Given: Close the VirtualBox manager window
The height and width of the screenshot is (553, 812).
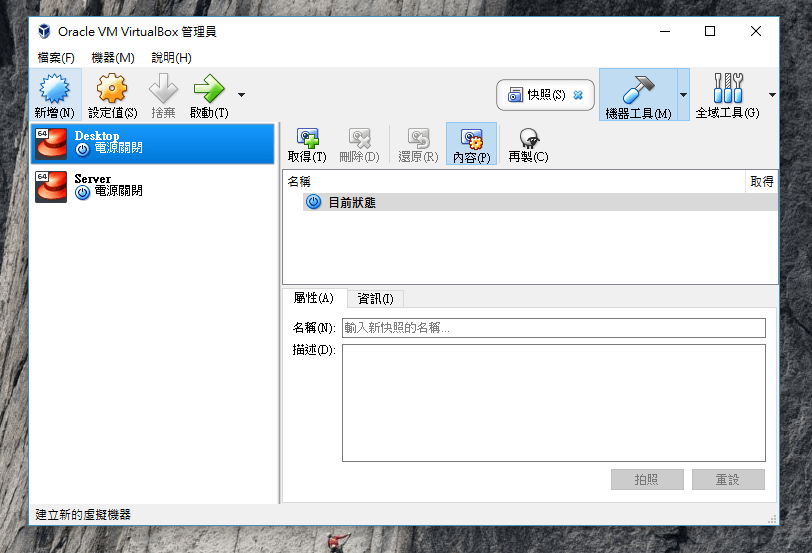Looking at the screenshot, I should (756, 32).
